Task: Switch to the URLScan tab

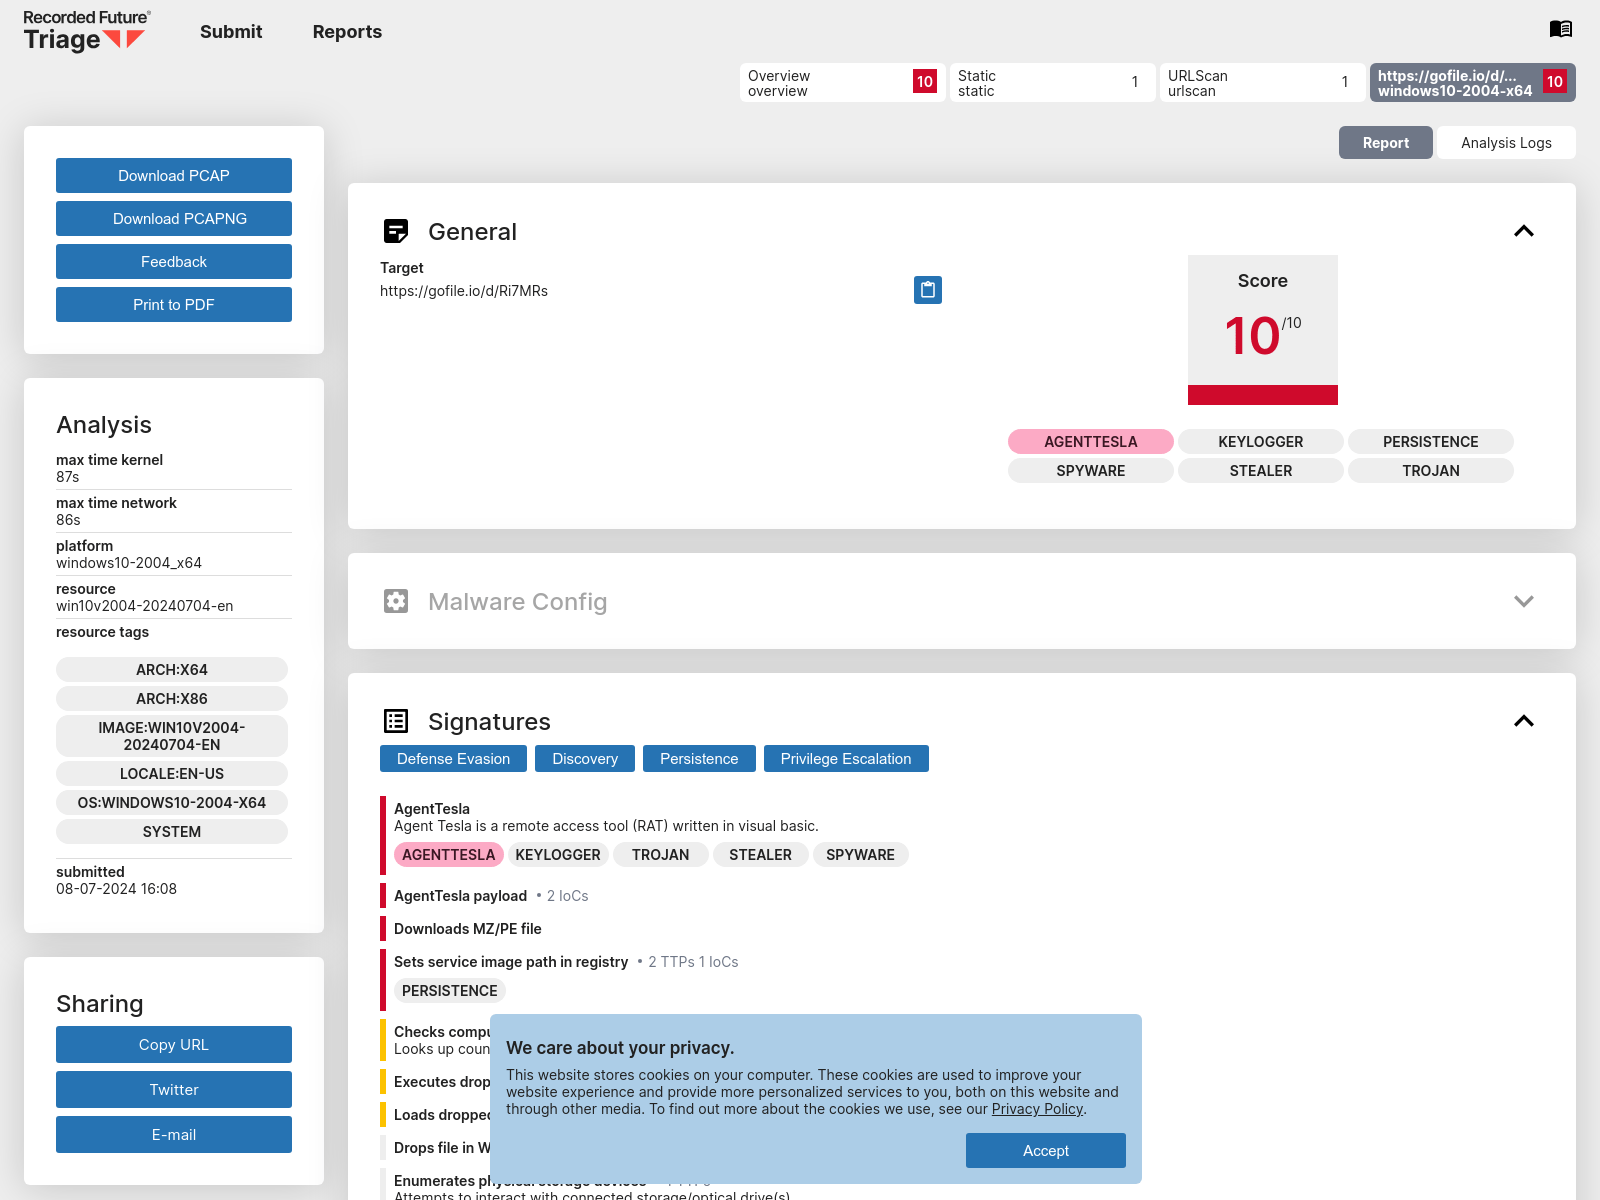Action: coord(1263,83)
